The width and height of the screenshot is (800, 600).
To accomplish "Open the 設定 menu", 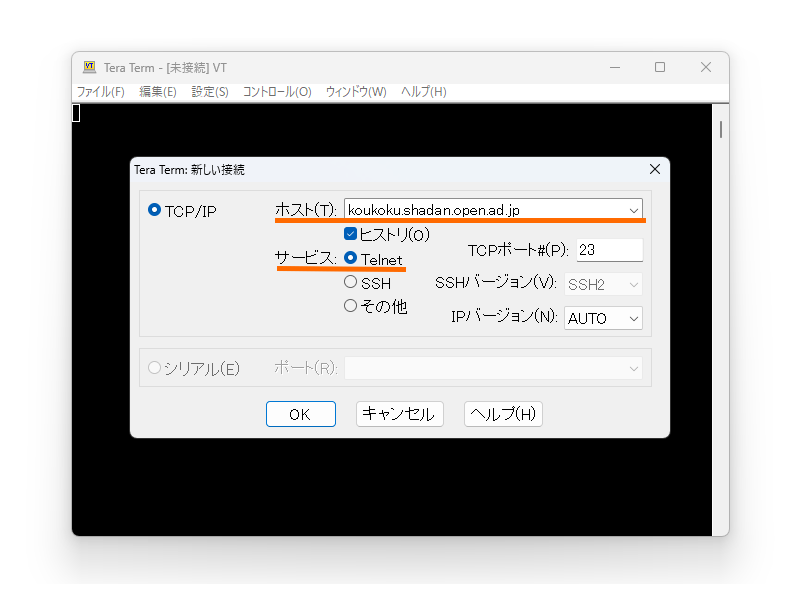I will pyautogui.click(x=208, y=90).
